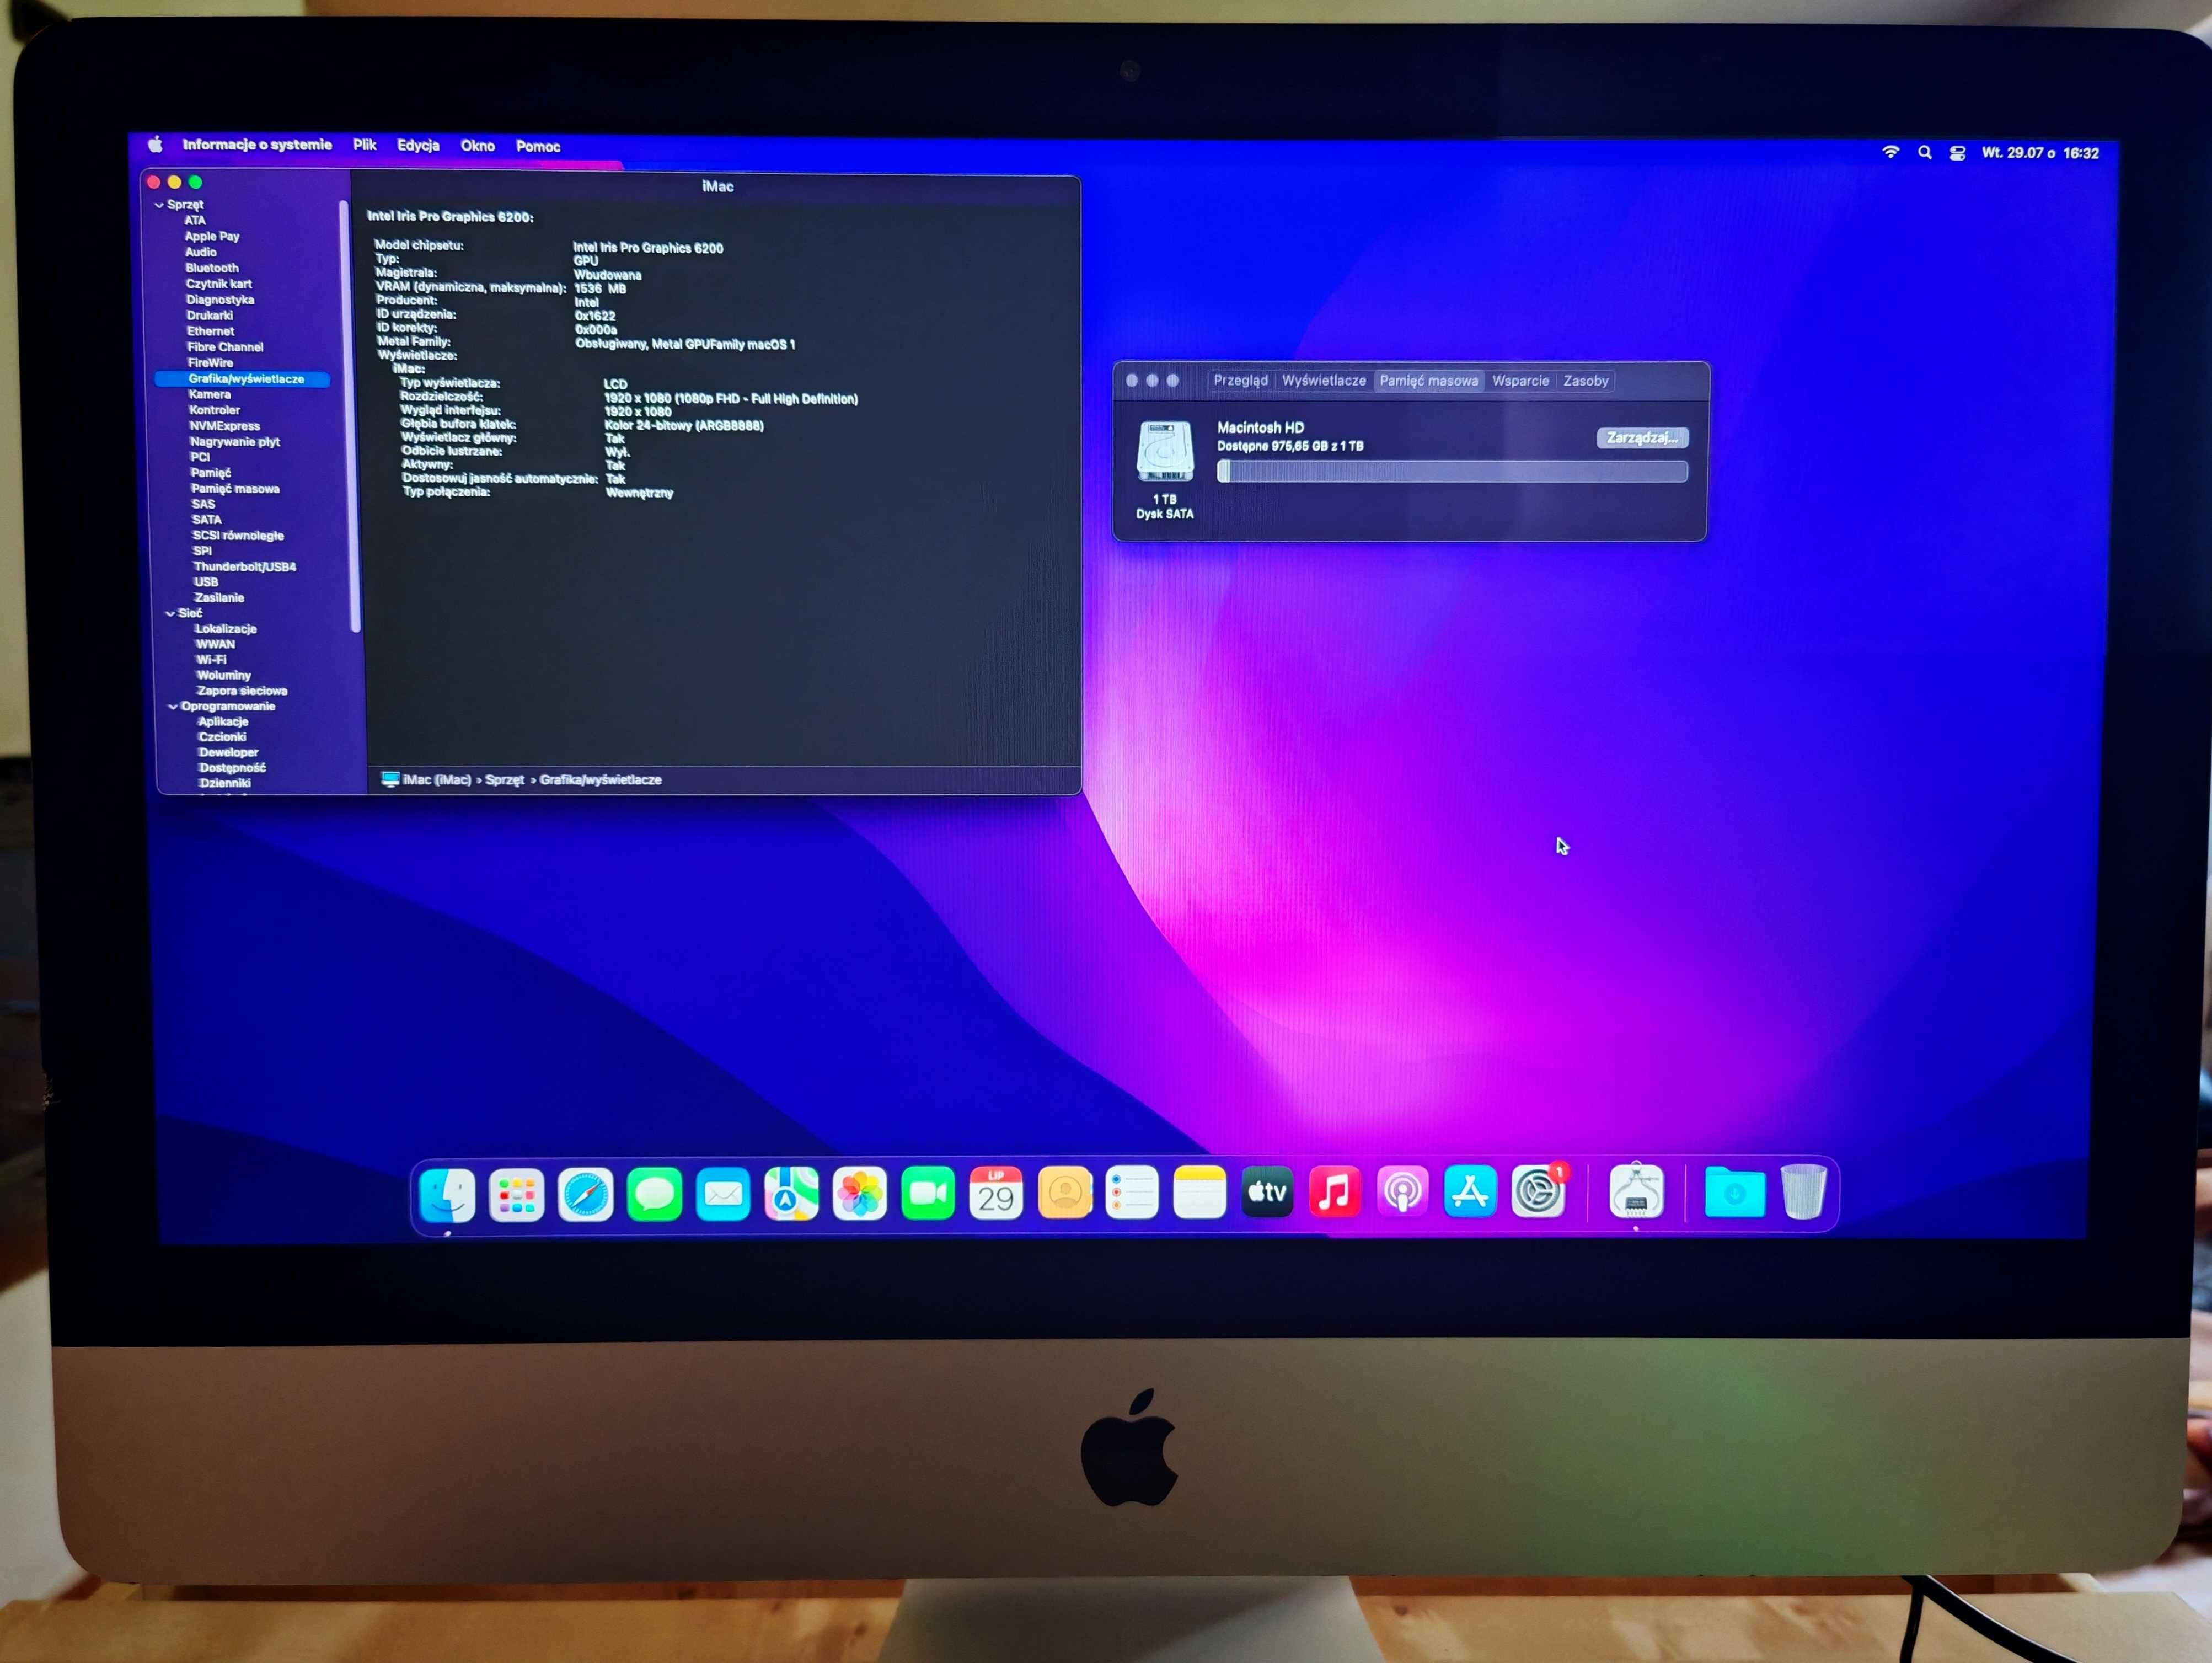2212x1663 pixels.
Task: Select Apple Pay in sidebar
Action: [212, 236]
